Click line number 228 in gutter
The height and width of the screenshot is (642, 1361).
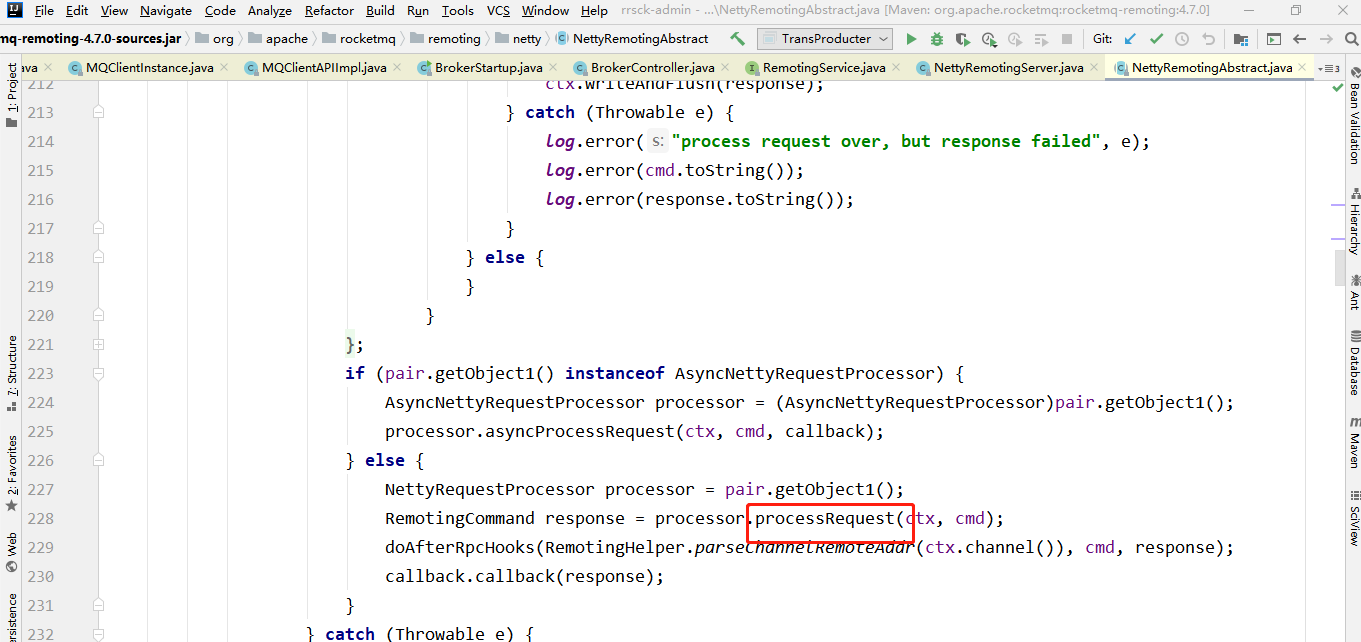41,518
